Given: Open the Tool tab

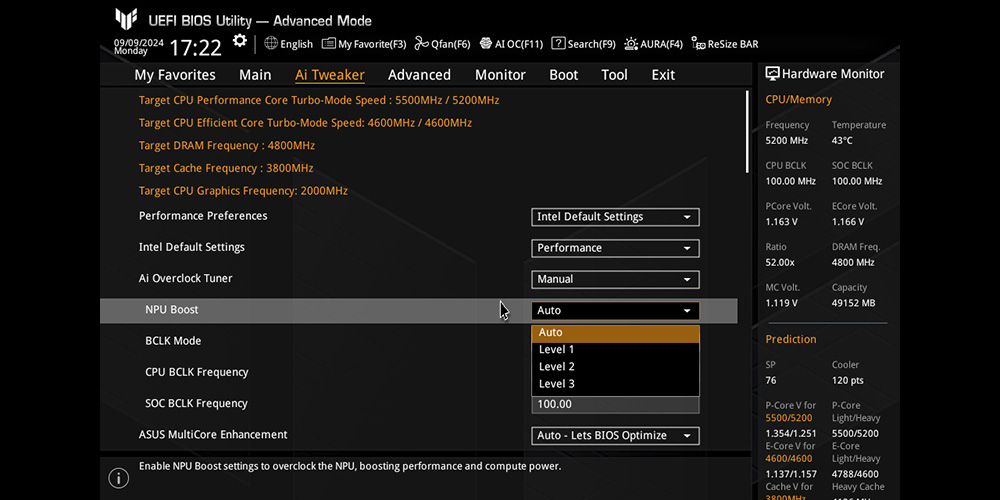Looking at the screenshot, I should point(614,75).
